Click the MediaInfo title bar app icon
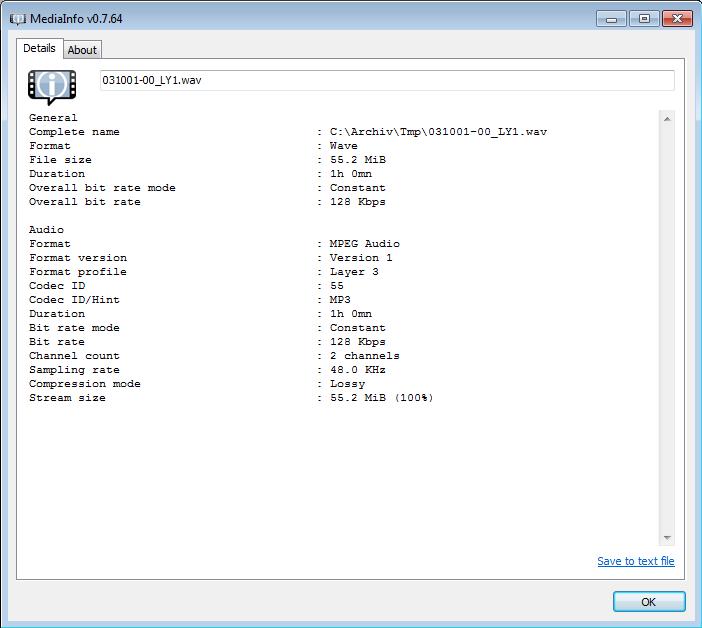This screenshot has height=628, width=702. click(x=18, y=19)
